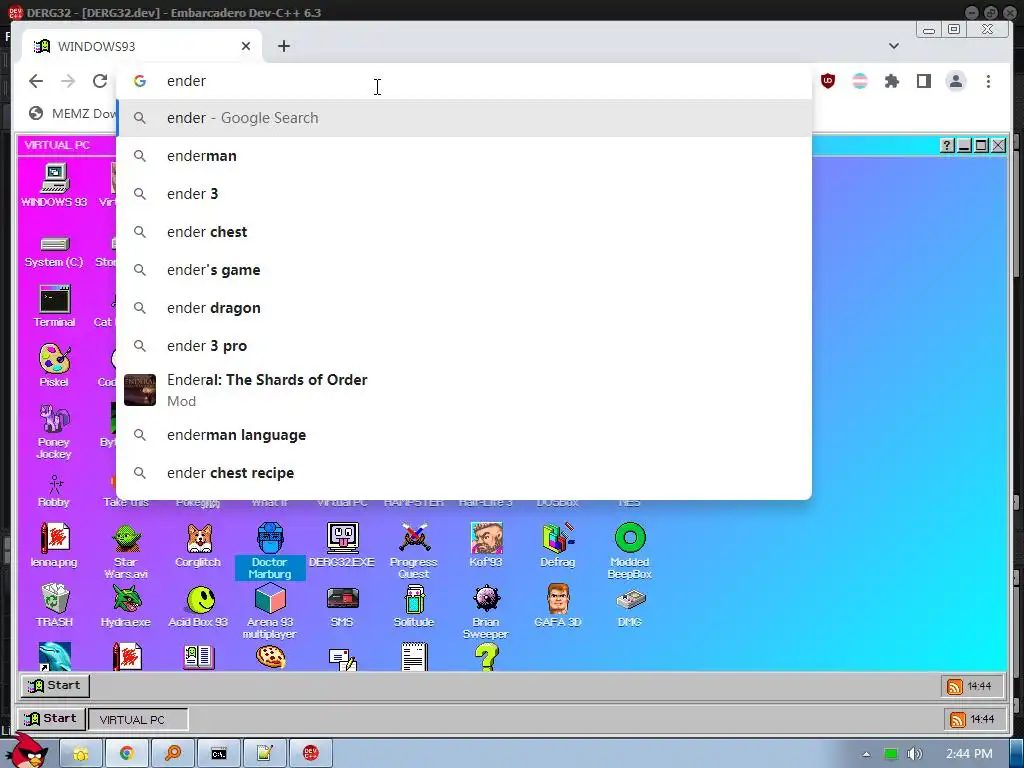Open the RSS feed icon in outer taskbar
The image size is (1024, 768).
pyautogui.click(x=957, y=719)
